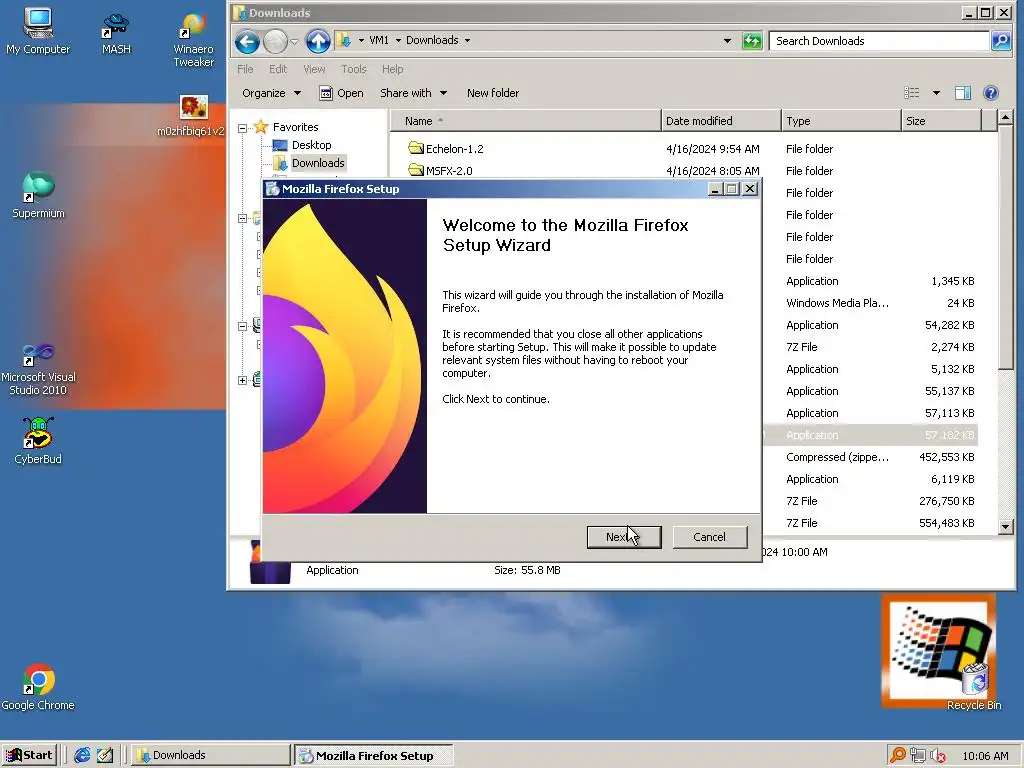Open the Edit menu
This screenshot has height=768, width=1024.
tap(278, 69)
